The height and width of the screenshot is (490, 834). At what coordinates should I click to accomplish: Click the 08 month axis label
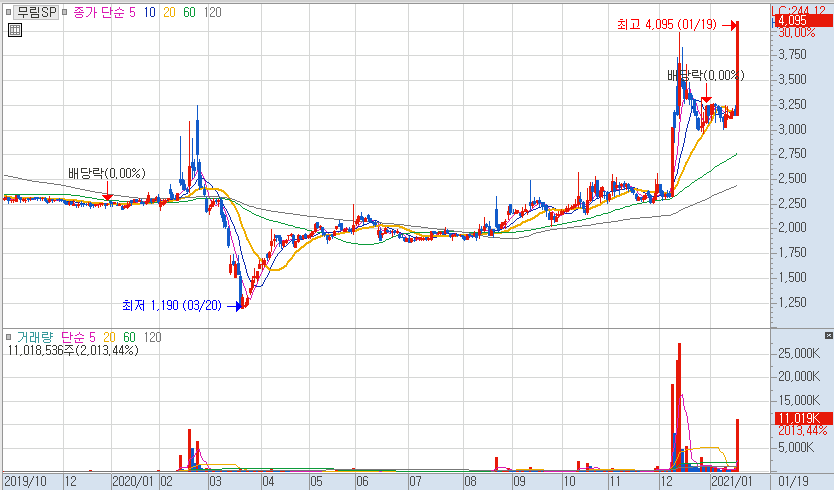[470, 481]
